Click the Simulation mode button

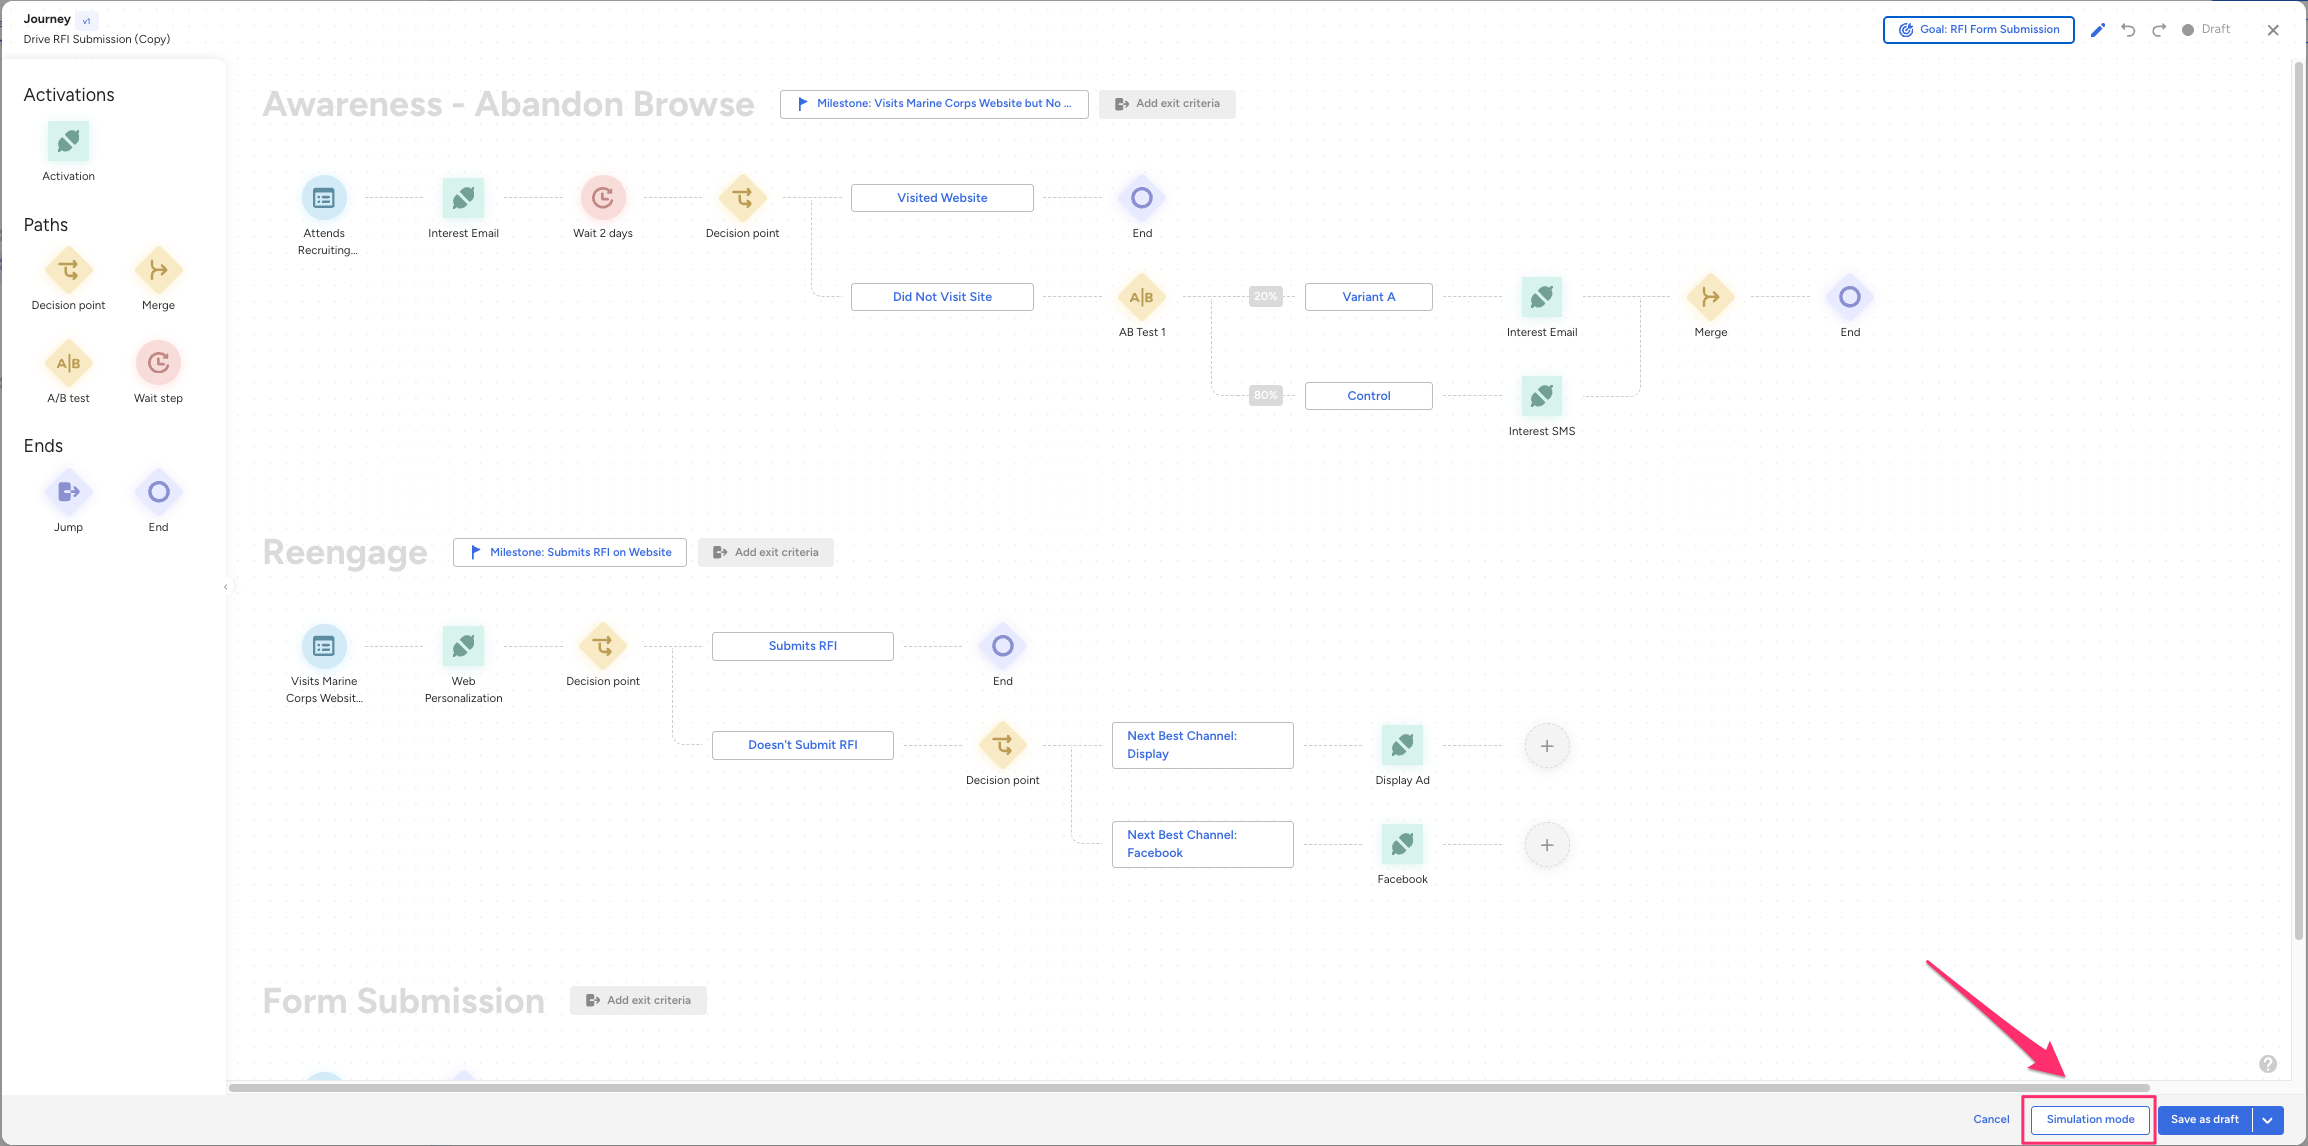[2089, 1120]
